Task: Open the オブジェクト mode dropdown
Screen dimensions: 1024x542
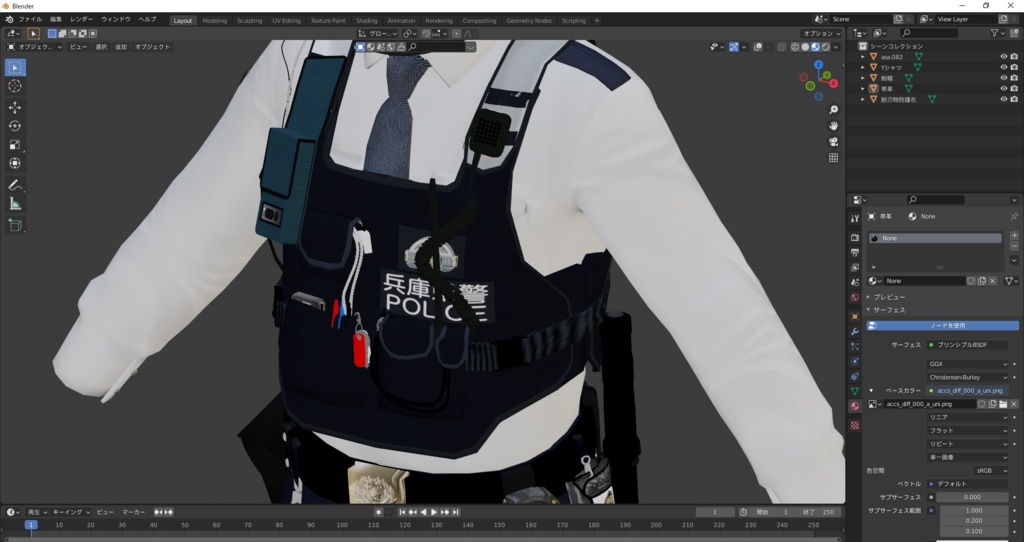Action: [35, 47]
